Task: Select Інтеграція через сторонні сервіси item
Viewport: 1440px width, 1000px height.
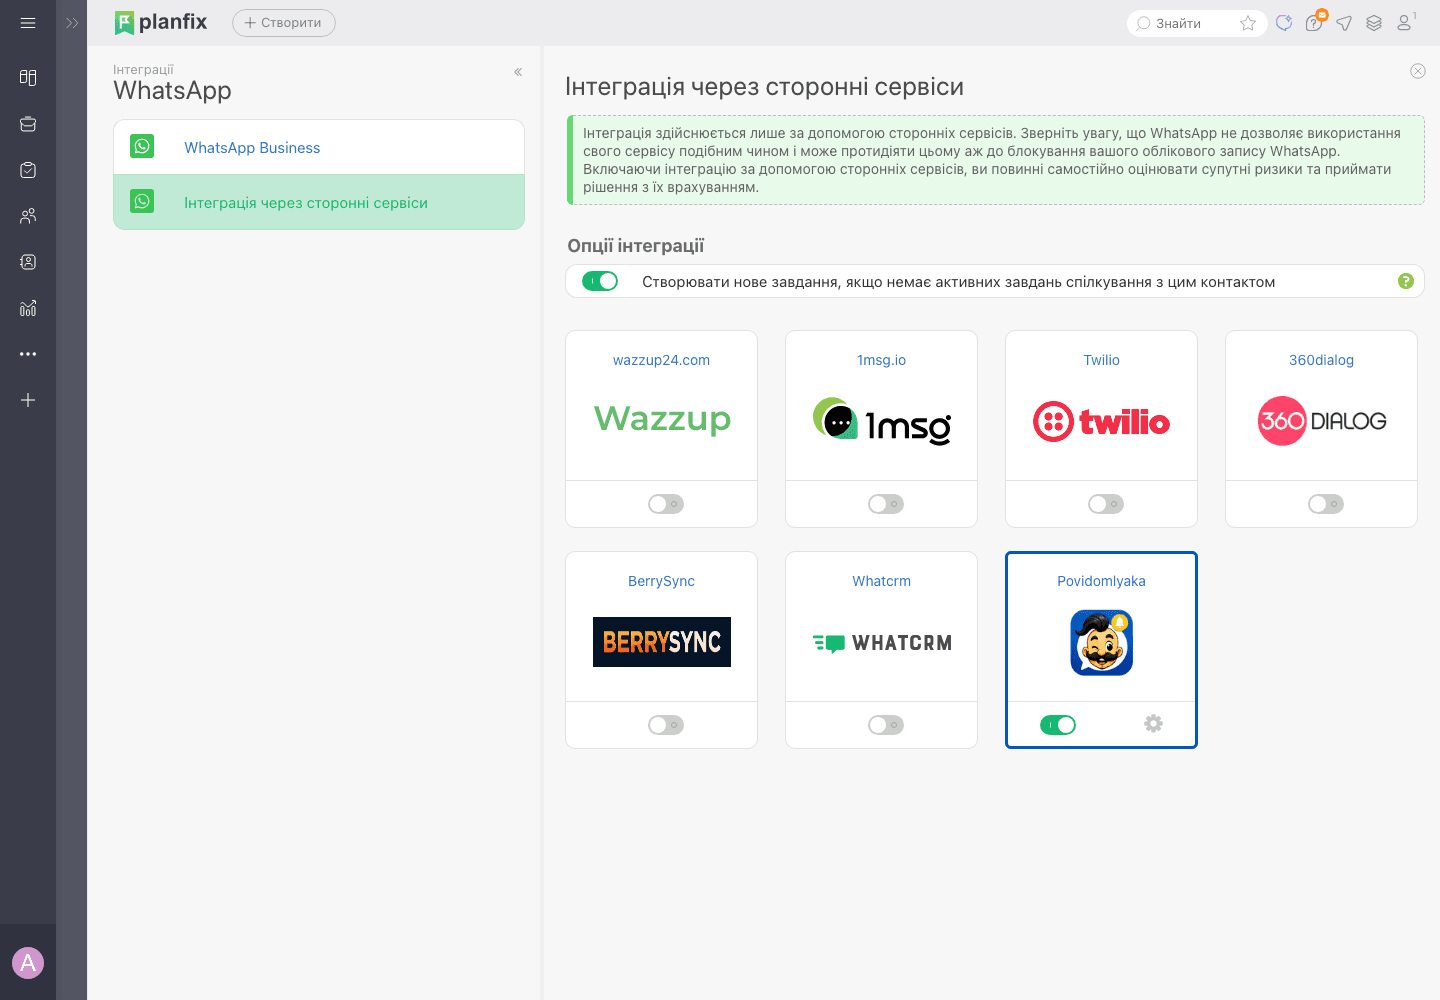Action: pos(319,202)
